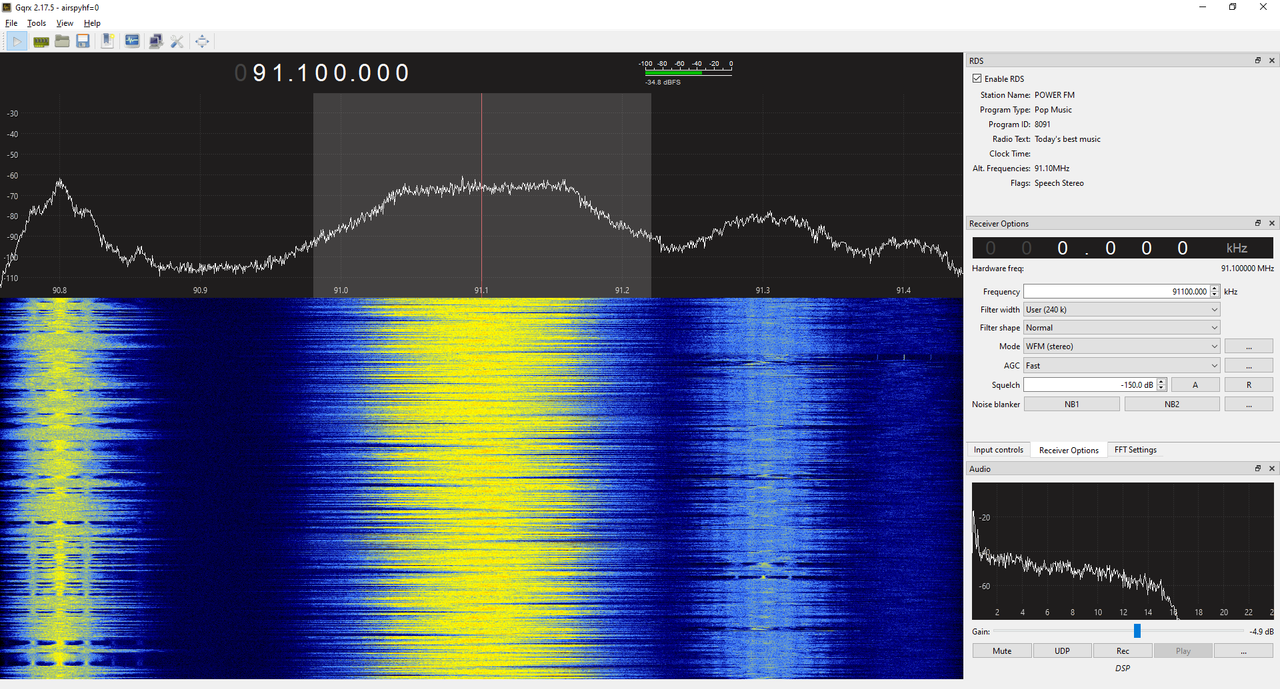Click the radio text Today's best music

click(x=1067, y=139)
